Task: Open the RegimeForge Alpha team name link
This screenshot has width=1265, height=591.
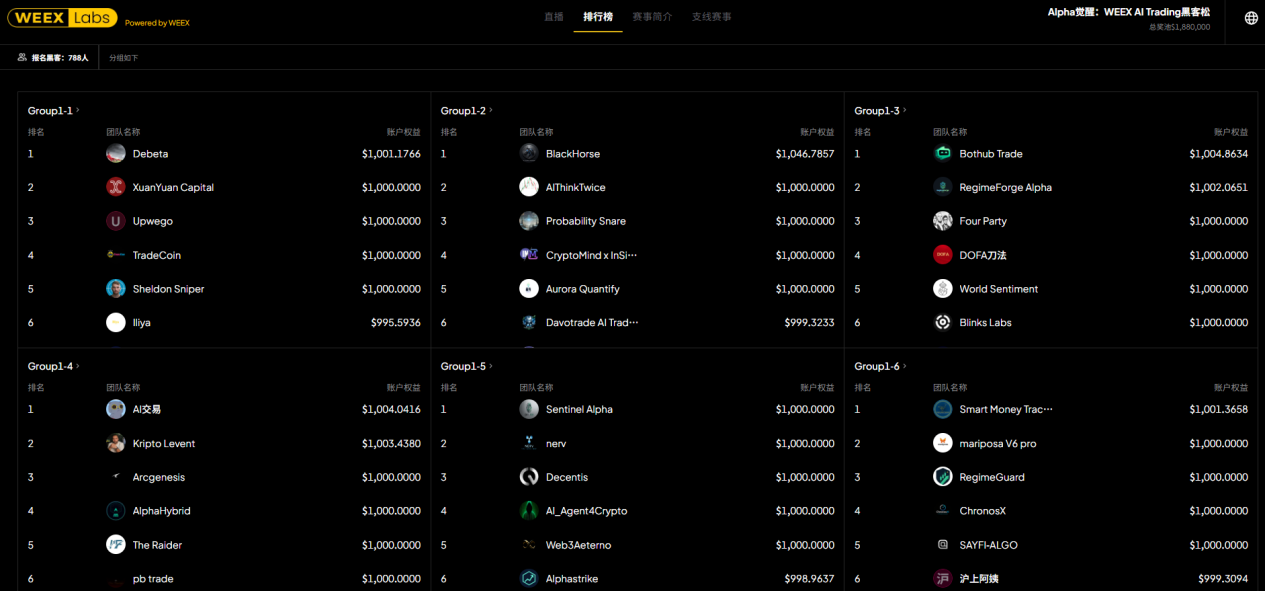Action: (x=1005, y=187)
